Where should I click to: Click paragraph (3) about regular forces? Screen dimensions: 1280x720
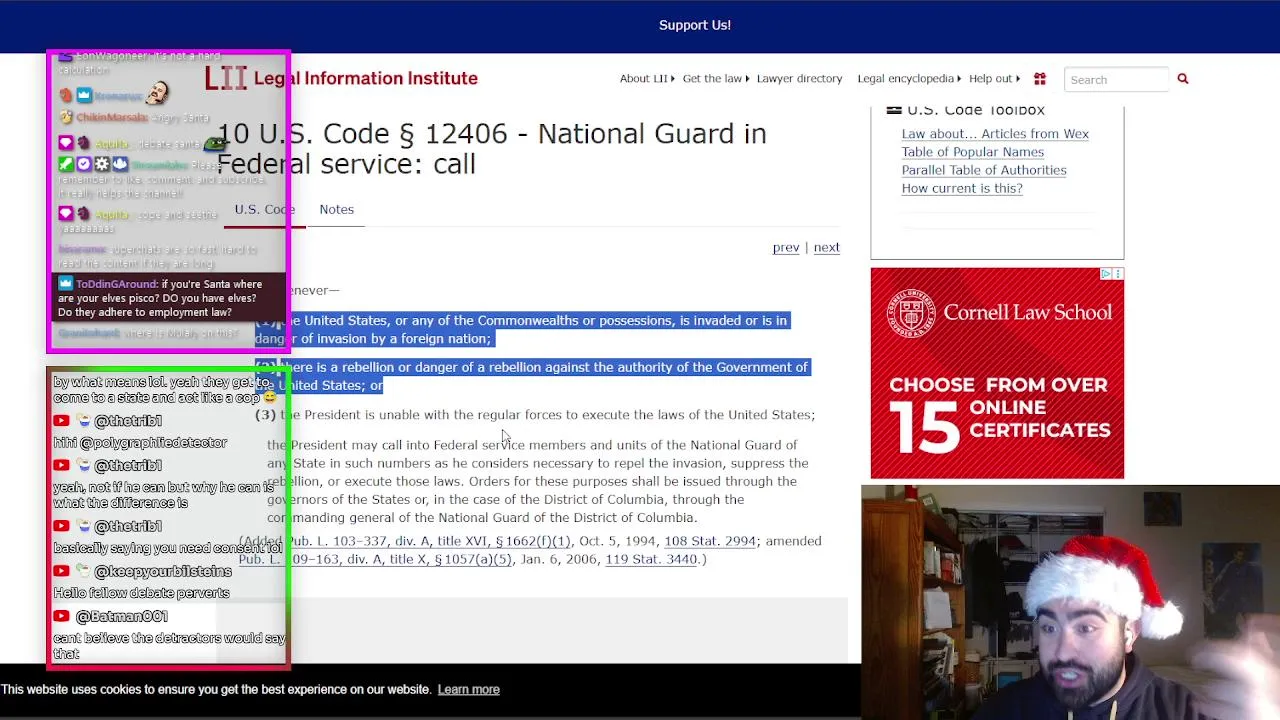tap(535, 414)
